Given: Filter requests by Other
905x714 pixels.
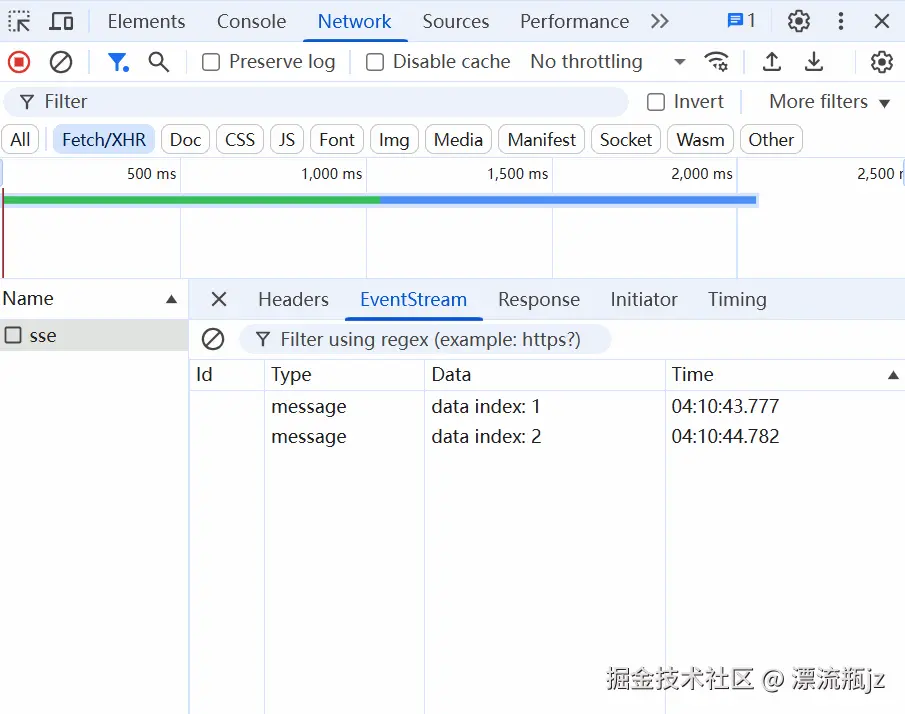Looking at the screenshot, I should [771, 140].
